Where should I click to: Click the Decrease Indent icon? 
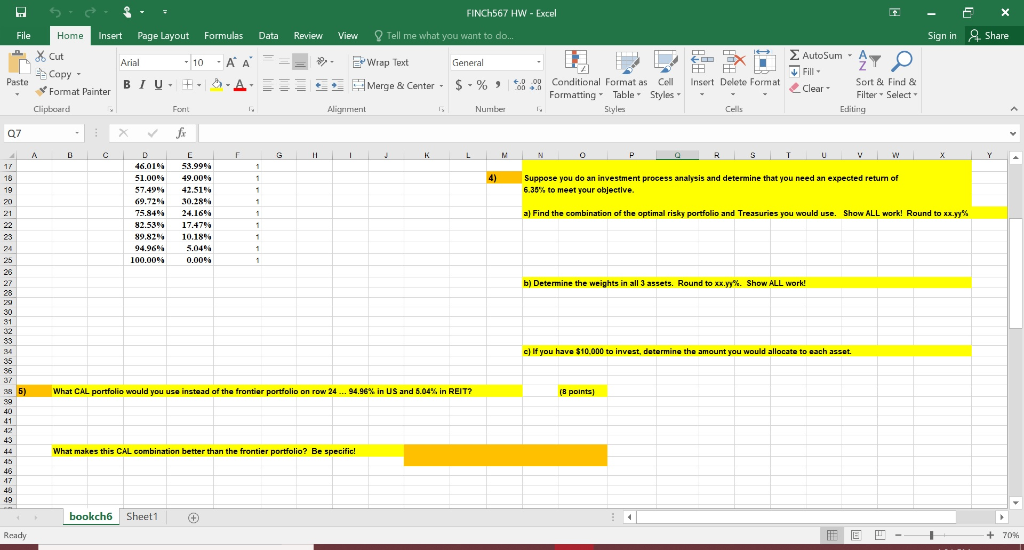pos(321,86)
